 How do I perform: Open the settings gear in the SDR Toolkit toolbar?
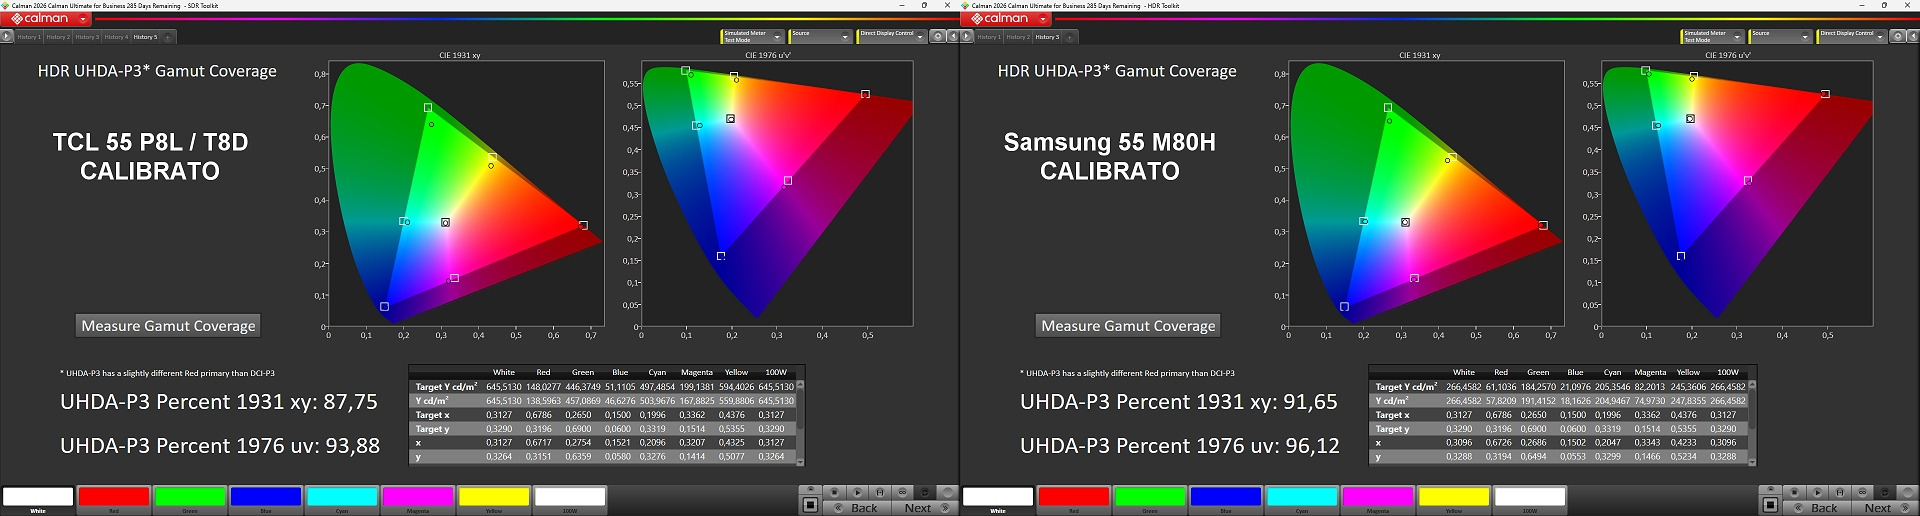(938, 36)
